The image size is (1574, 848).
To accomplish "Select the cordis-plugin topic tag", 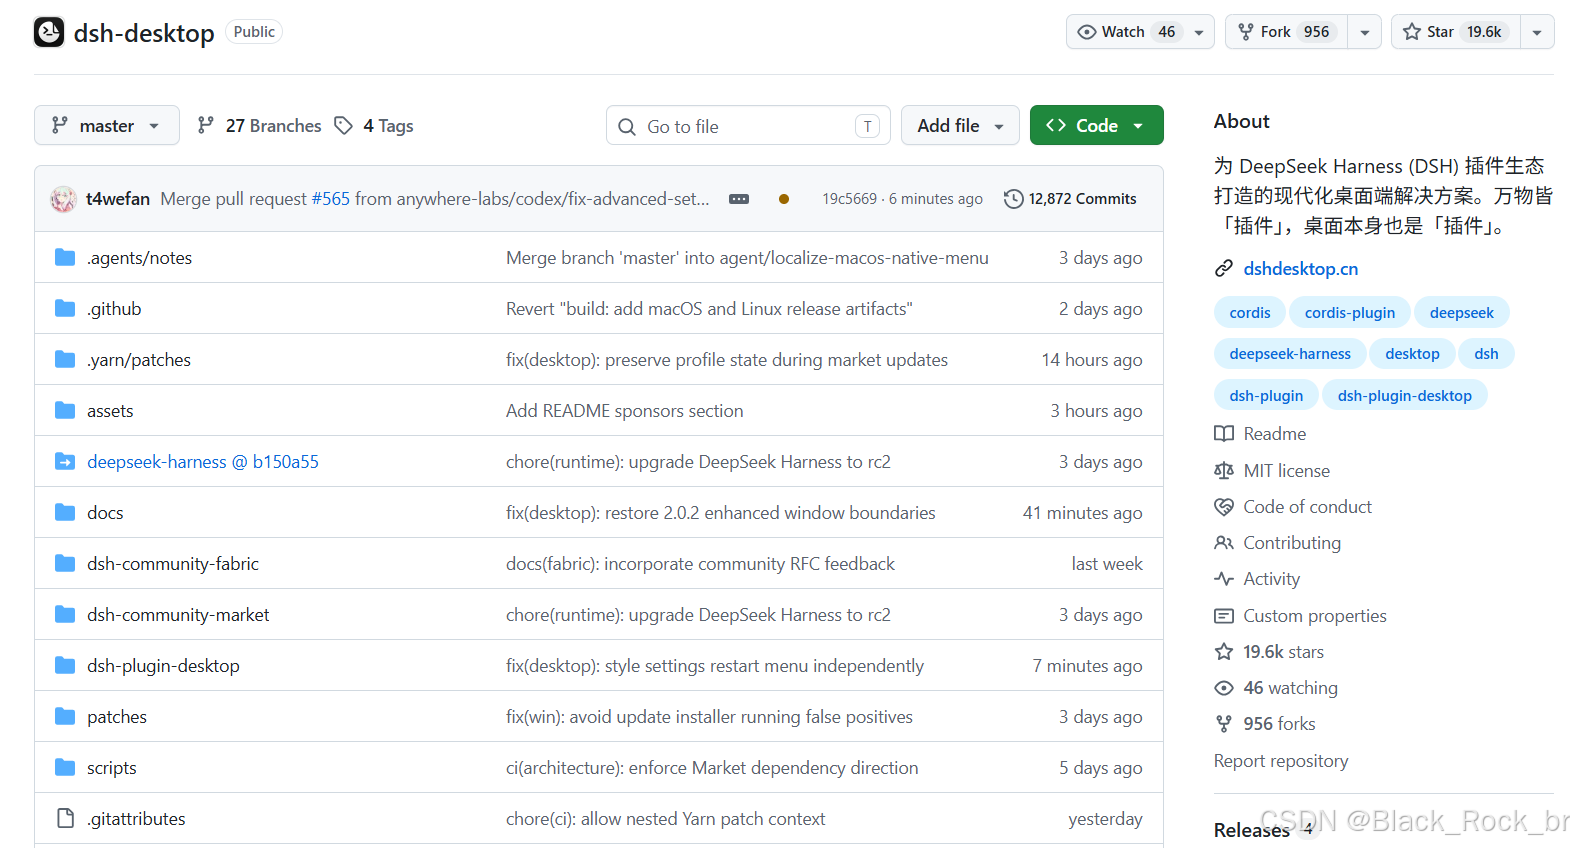I will click(x=1350, y=313).
